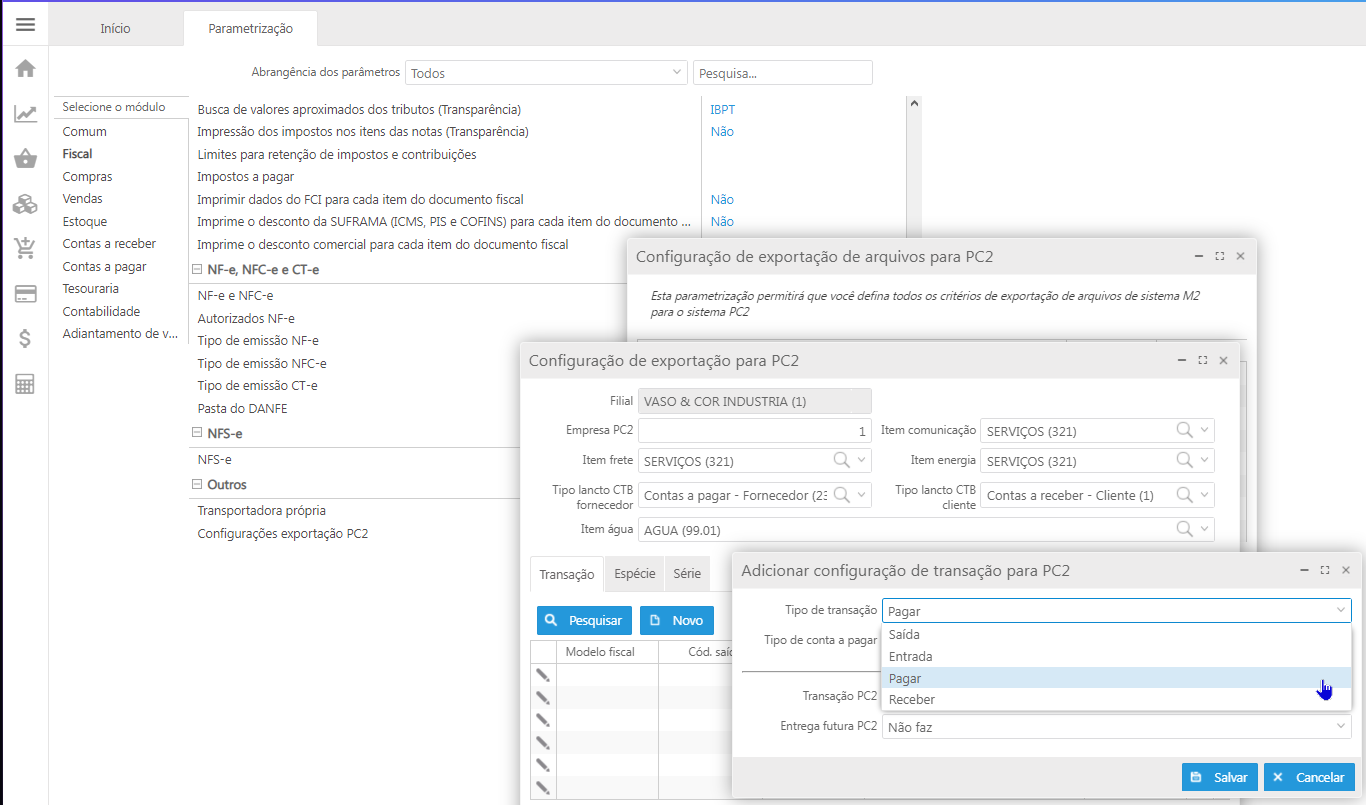Click the first pencil edit icon in grid
The height and width of the screenshot is (805, 1366).
[x=543, y=675]
